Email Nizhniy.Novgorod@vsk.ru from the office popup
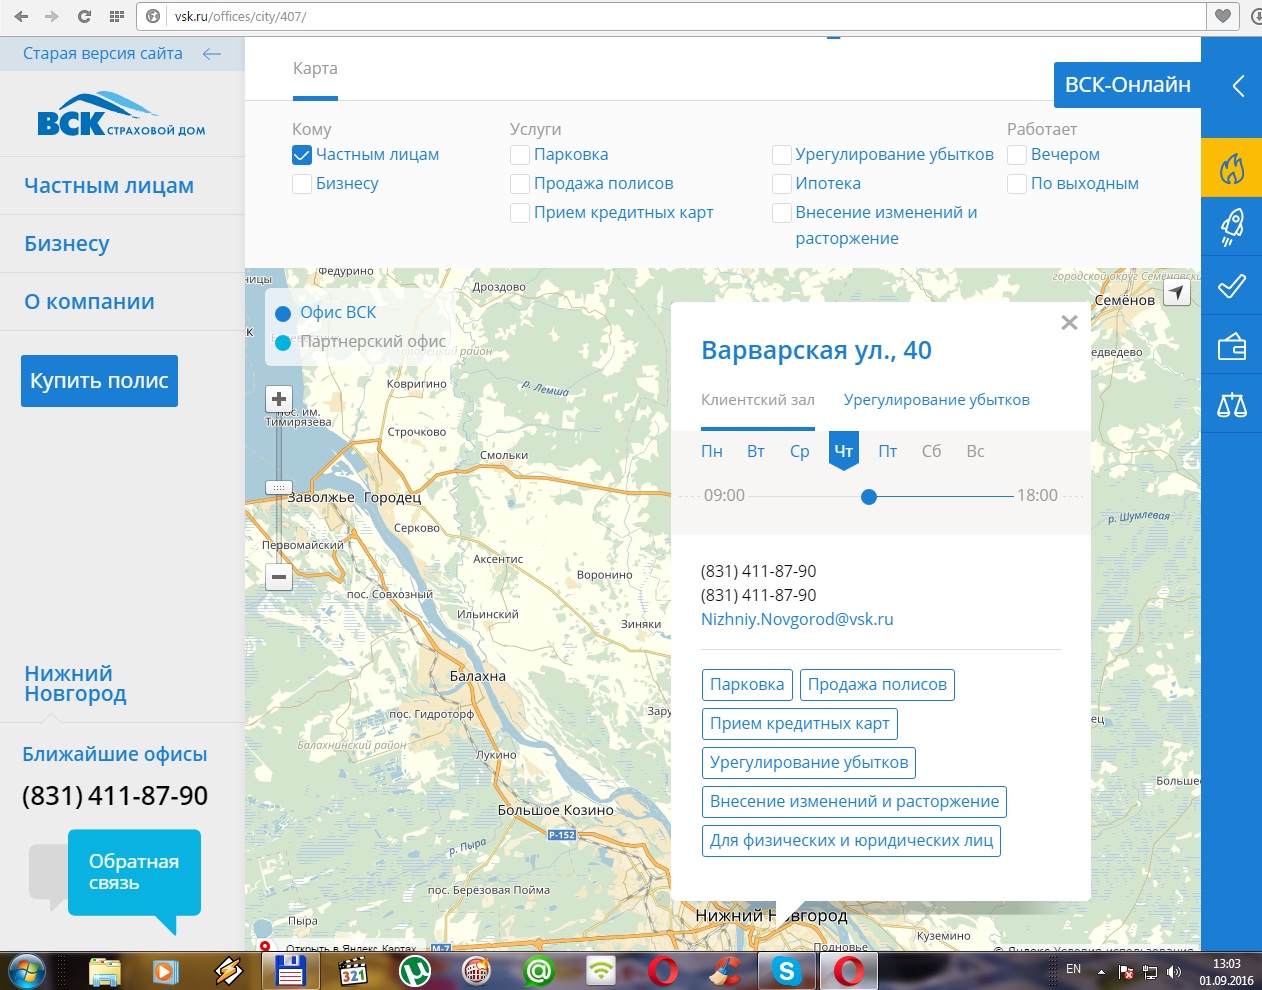The width and height of the screenshot is (1262, 990). pos(797,619)
